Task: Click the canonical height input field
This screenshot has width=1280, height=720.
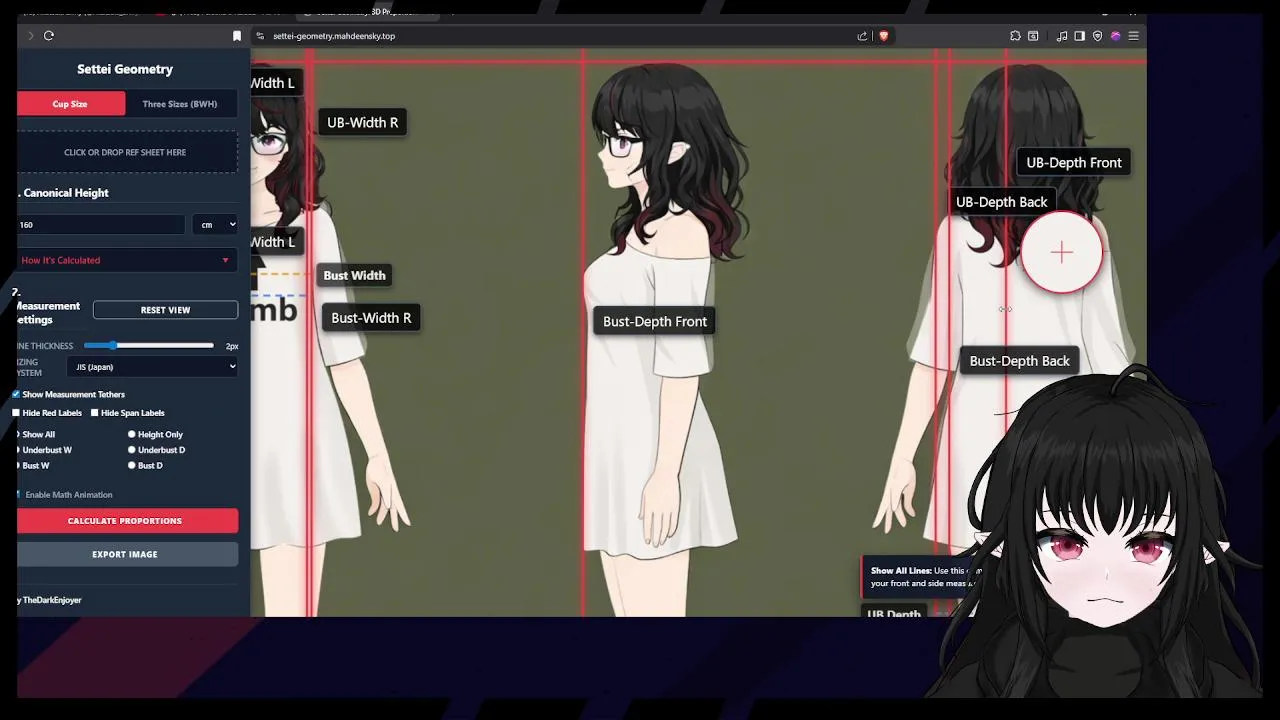Action: 100,224
